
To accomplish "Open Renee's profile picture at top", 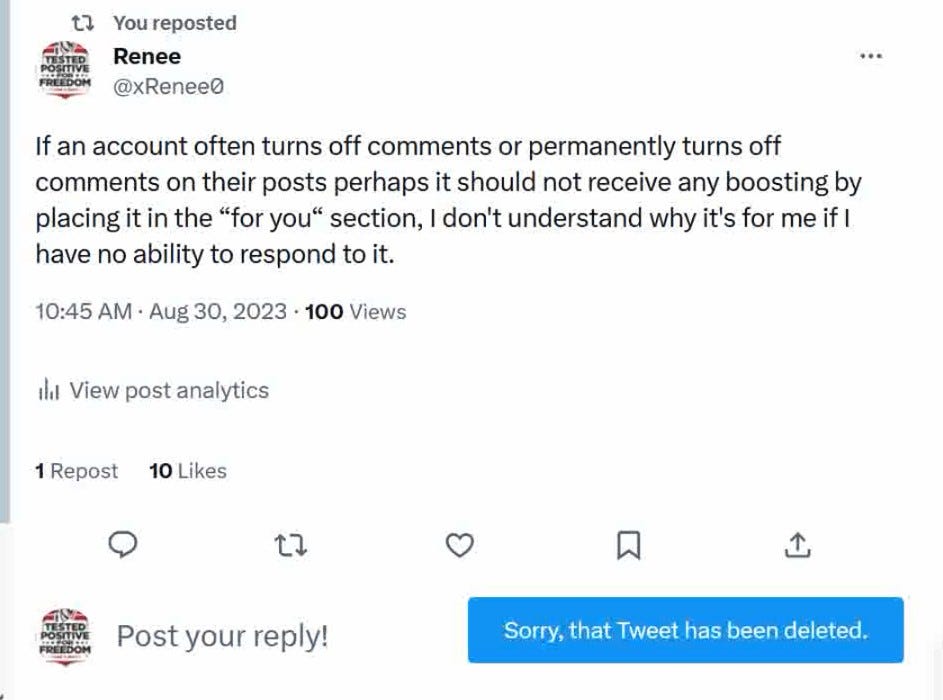I will coord(65,70).
